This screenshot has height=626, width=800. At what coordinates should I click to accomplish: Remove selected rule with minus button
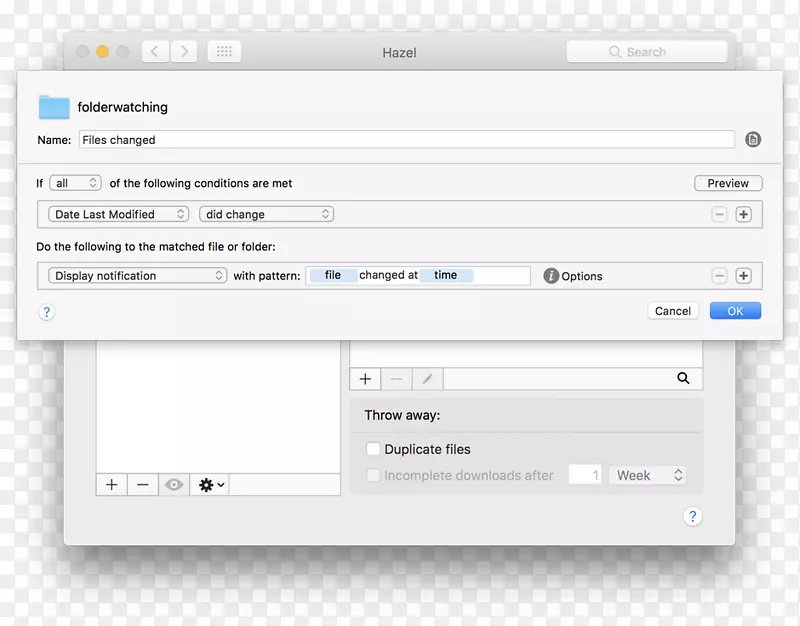(x=396, y=379)
